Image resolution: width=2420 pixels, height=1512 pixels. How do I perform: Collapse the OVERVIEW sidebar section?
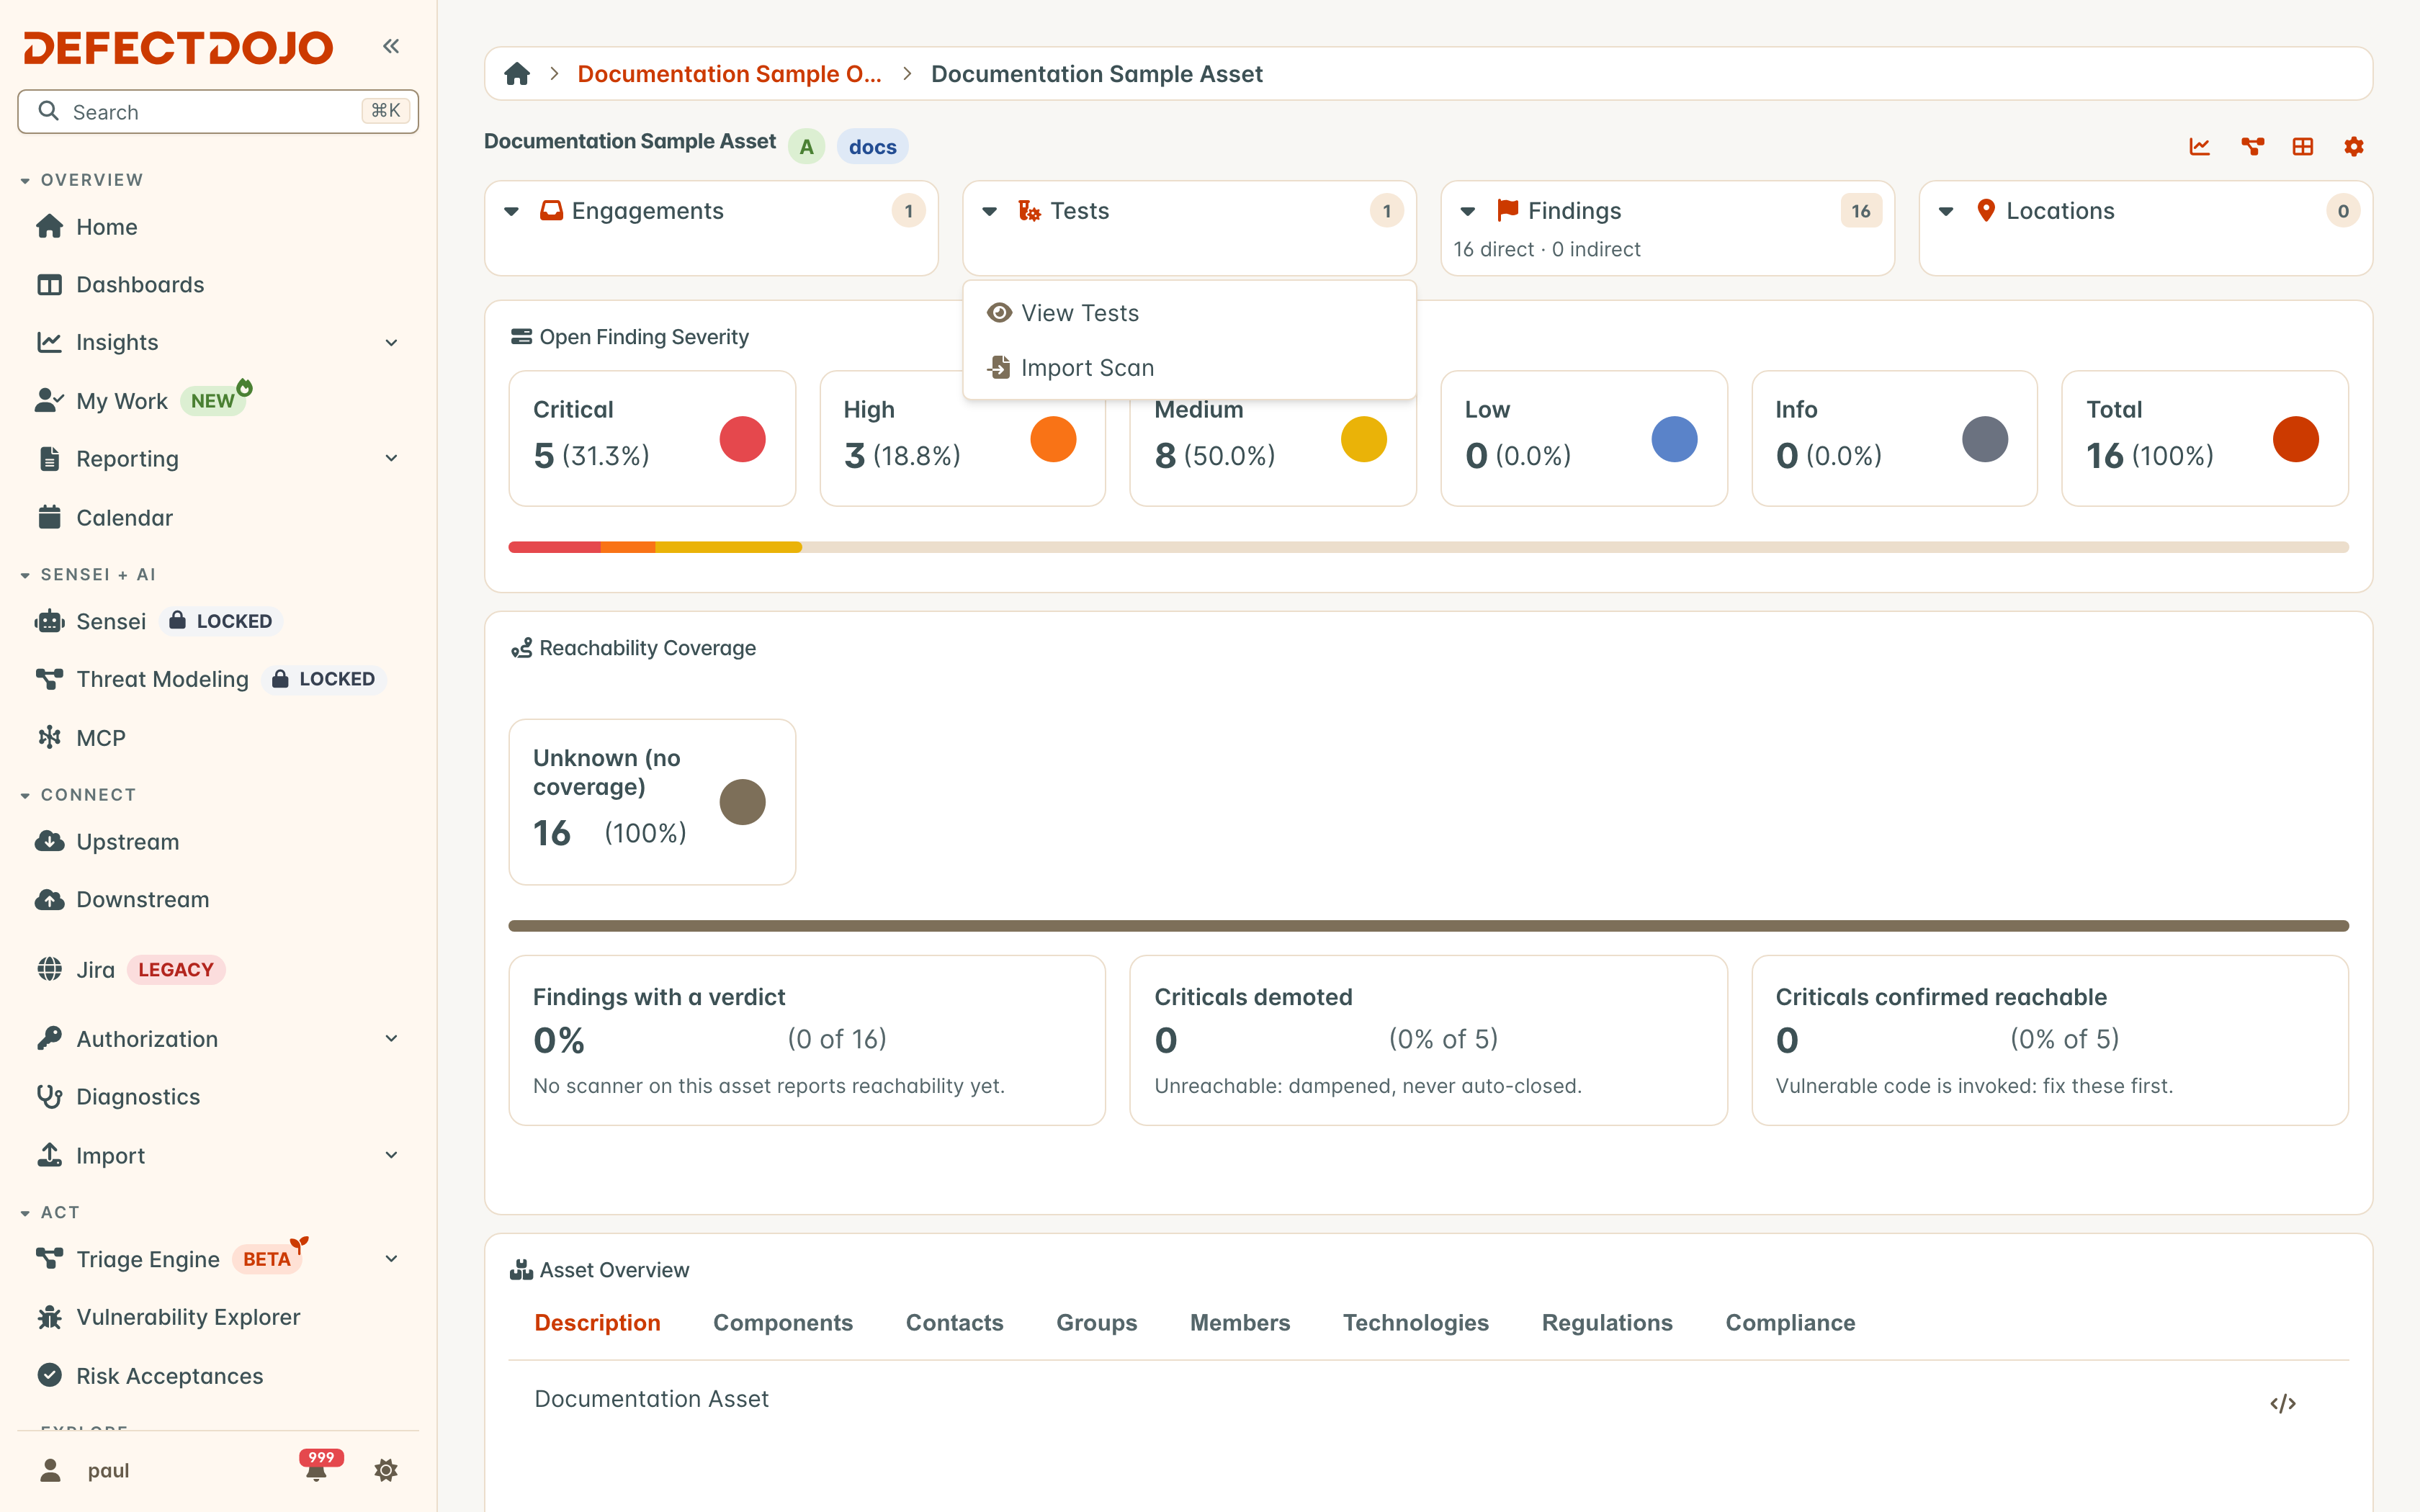click(x=83, y=180)
